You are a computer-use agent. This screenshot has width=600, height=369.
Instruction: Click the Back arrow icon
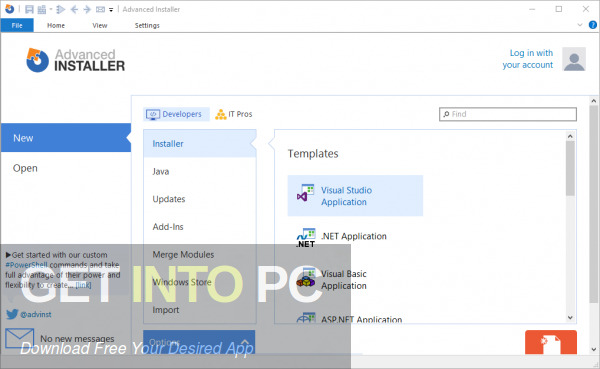(x=74, y=9)
